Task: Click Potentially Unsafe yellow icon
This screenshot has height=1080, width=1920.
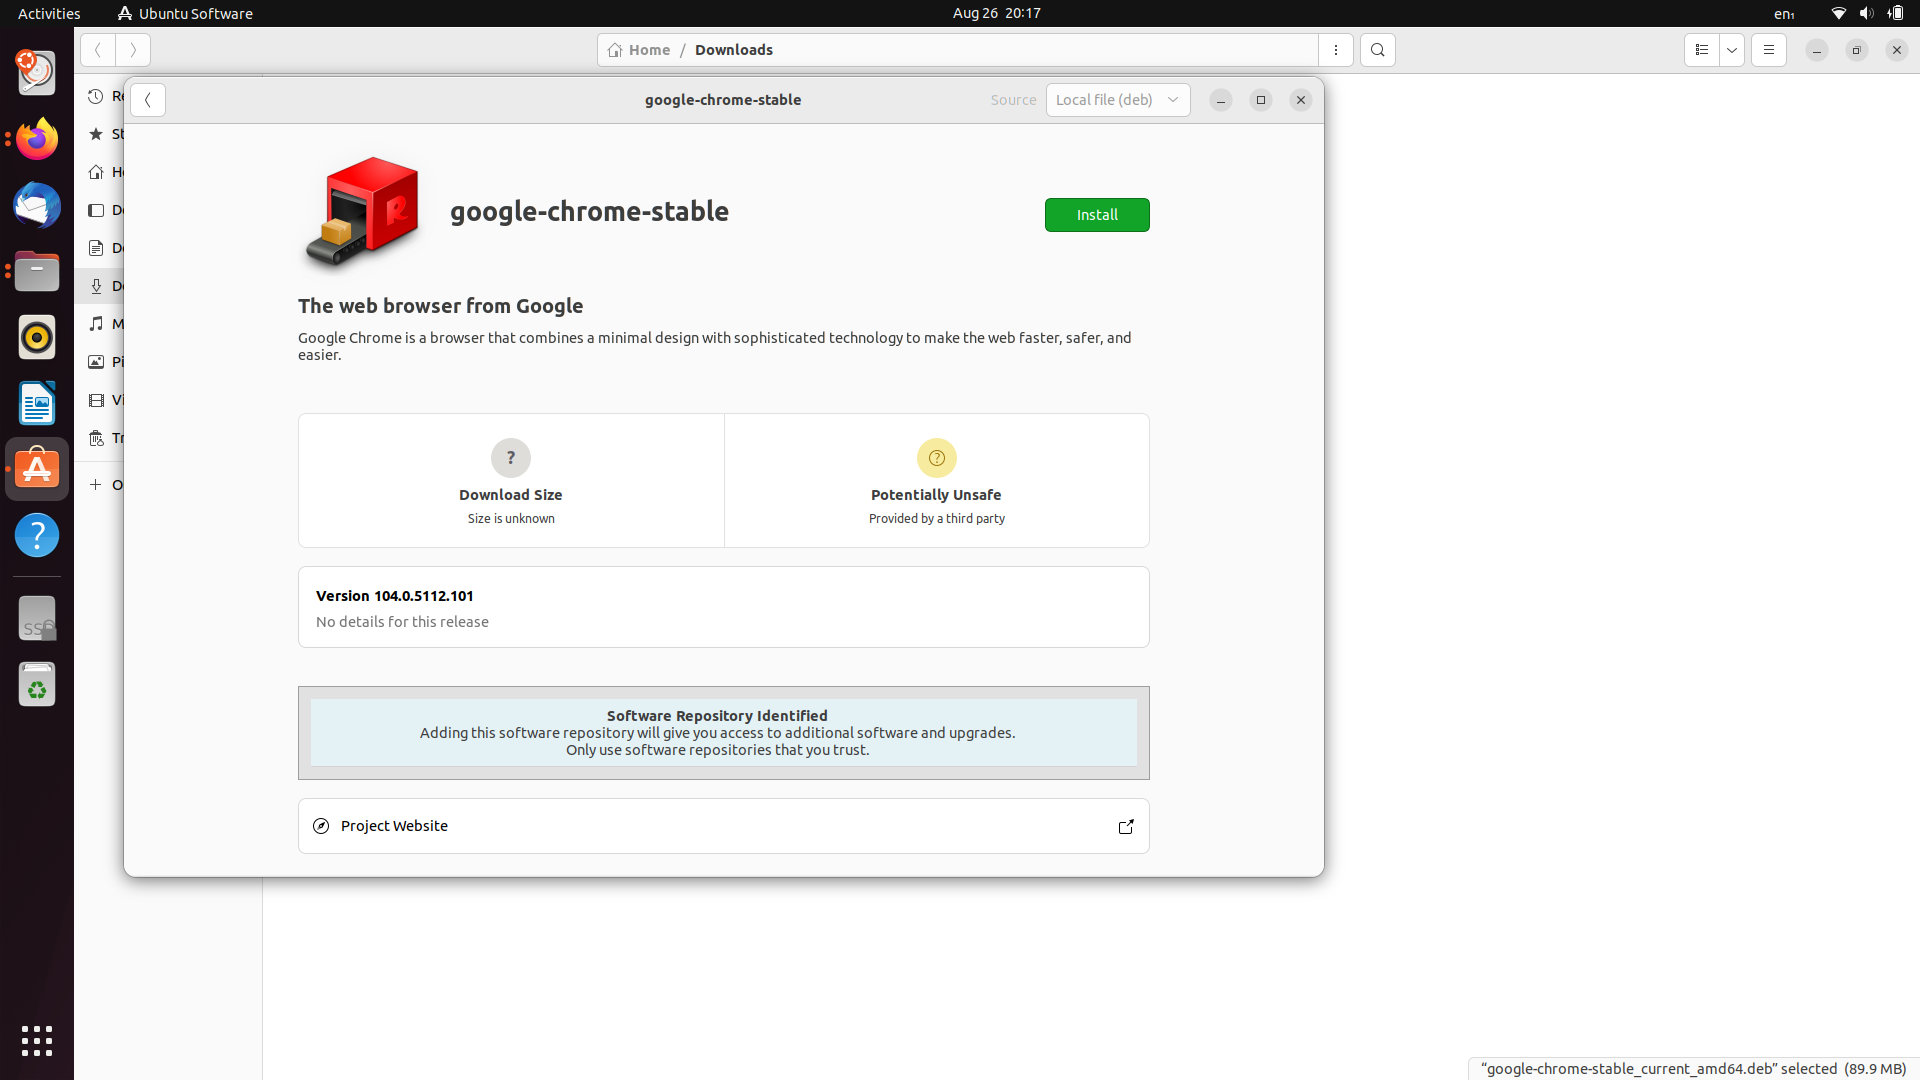Action: click(937, 458)
